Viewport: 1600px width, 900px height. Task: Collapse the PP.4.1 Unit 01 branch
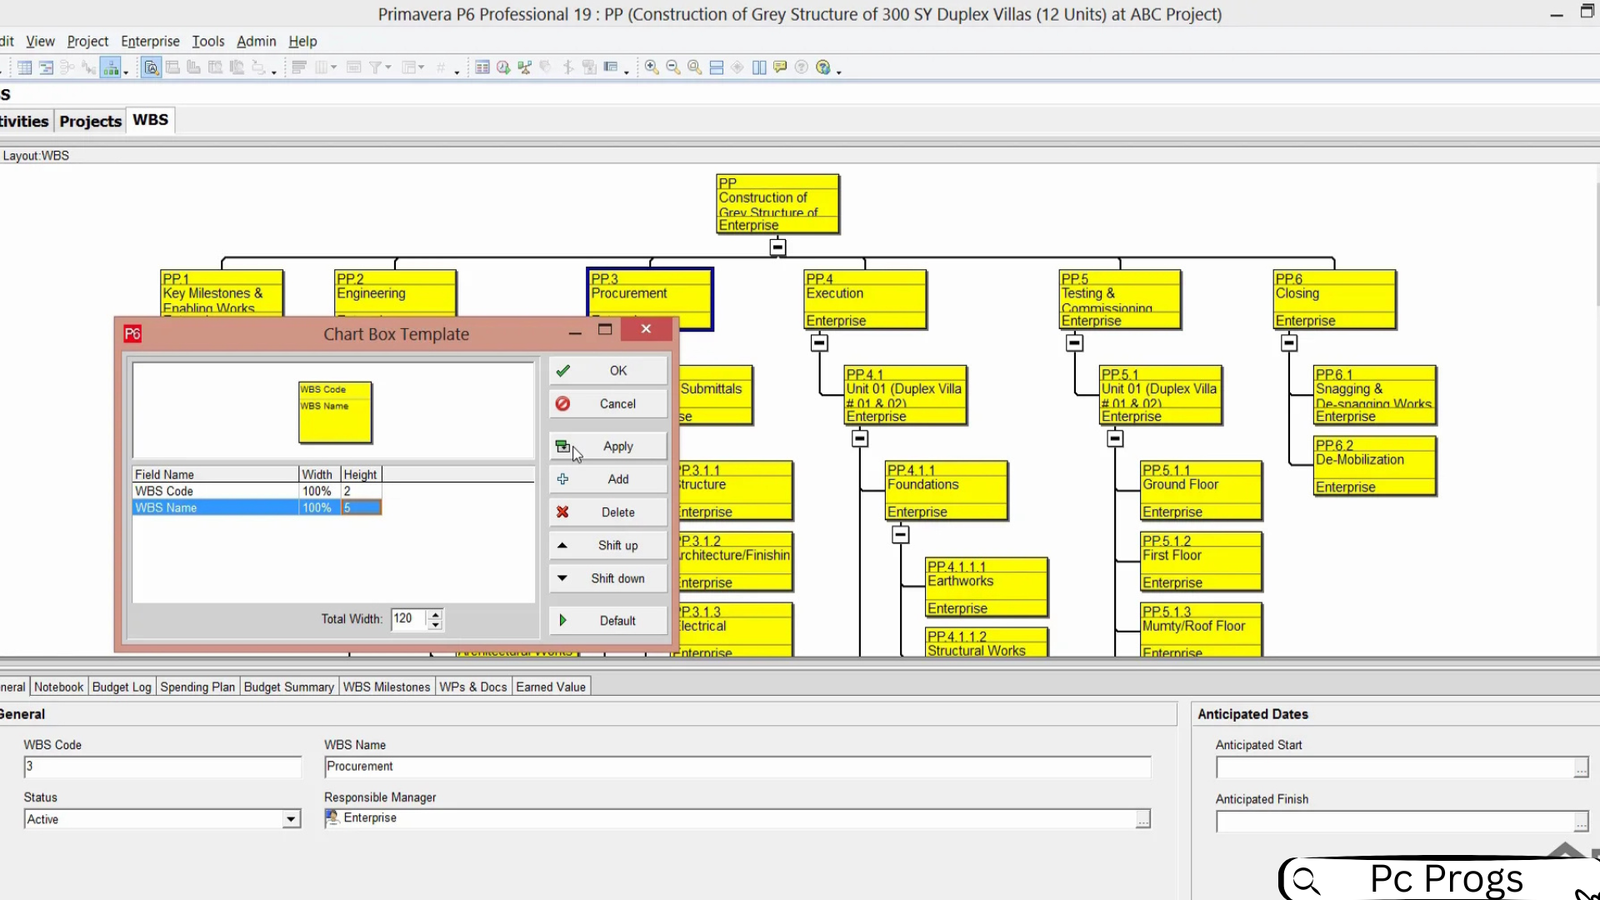[x=860, y=439]
